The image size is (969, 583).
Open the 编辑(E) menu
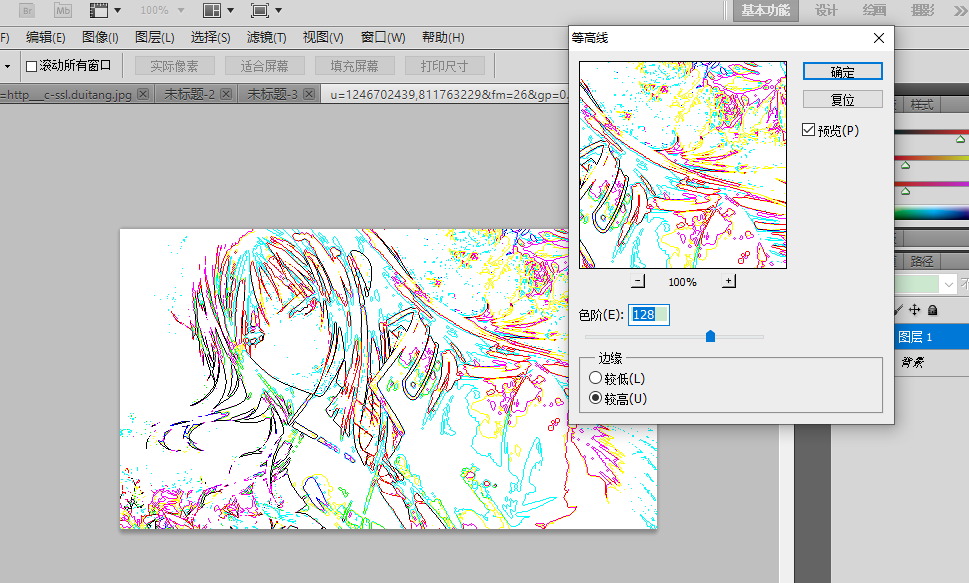(x=45, y=38)
